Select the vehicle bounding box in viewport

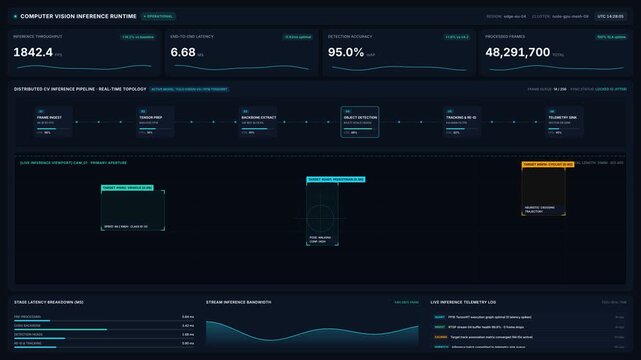click(x=133, y=210)
